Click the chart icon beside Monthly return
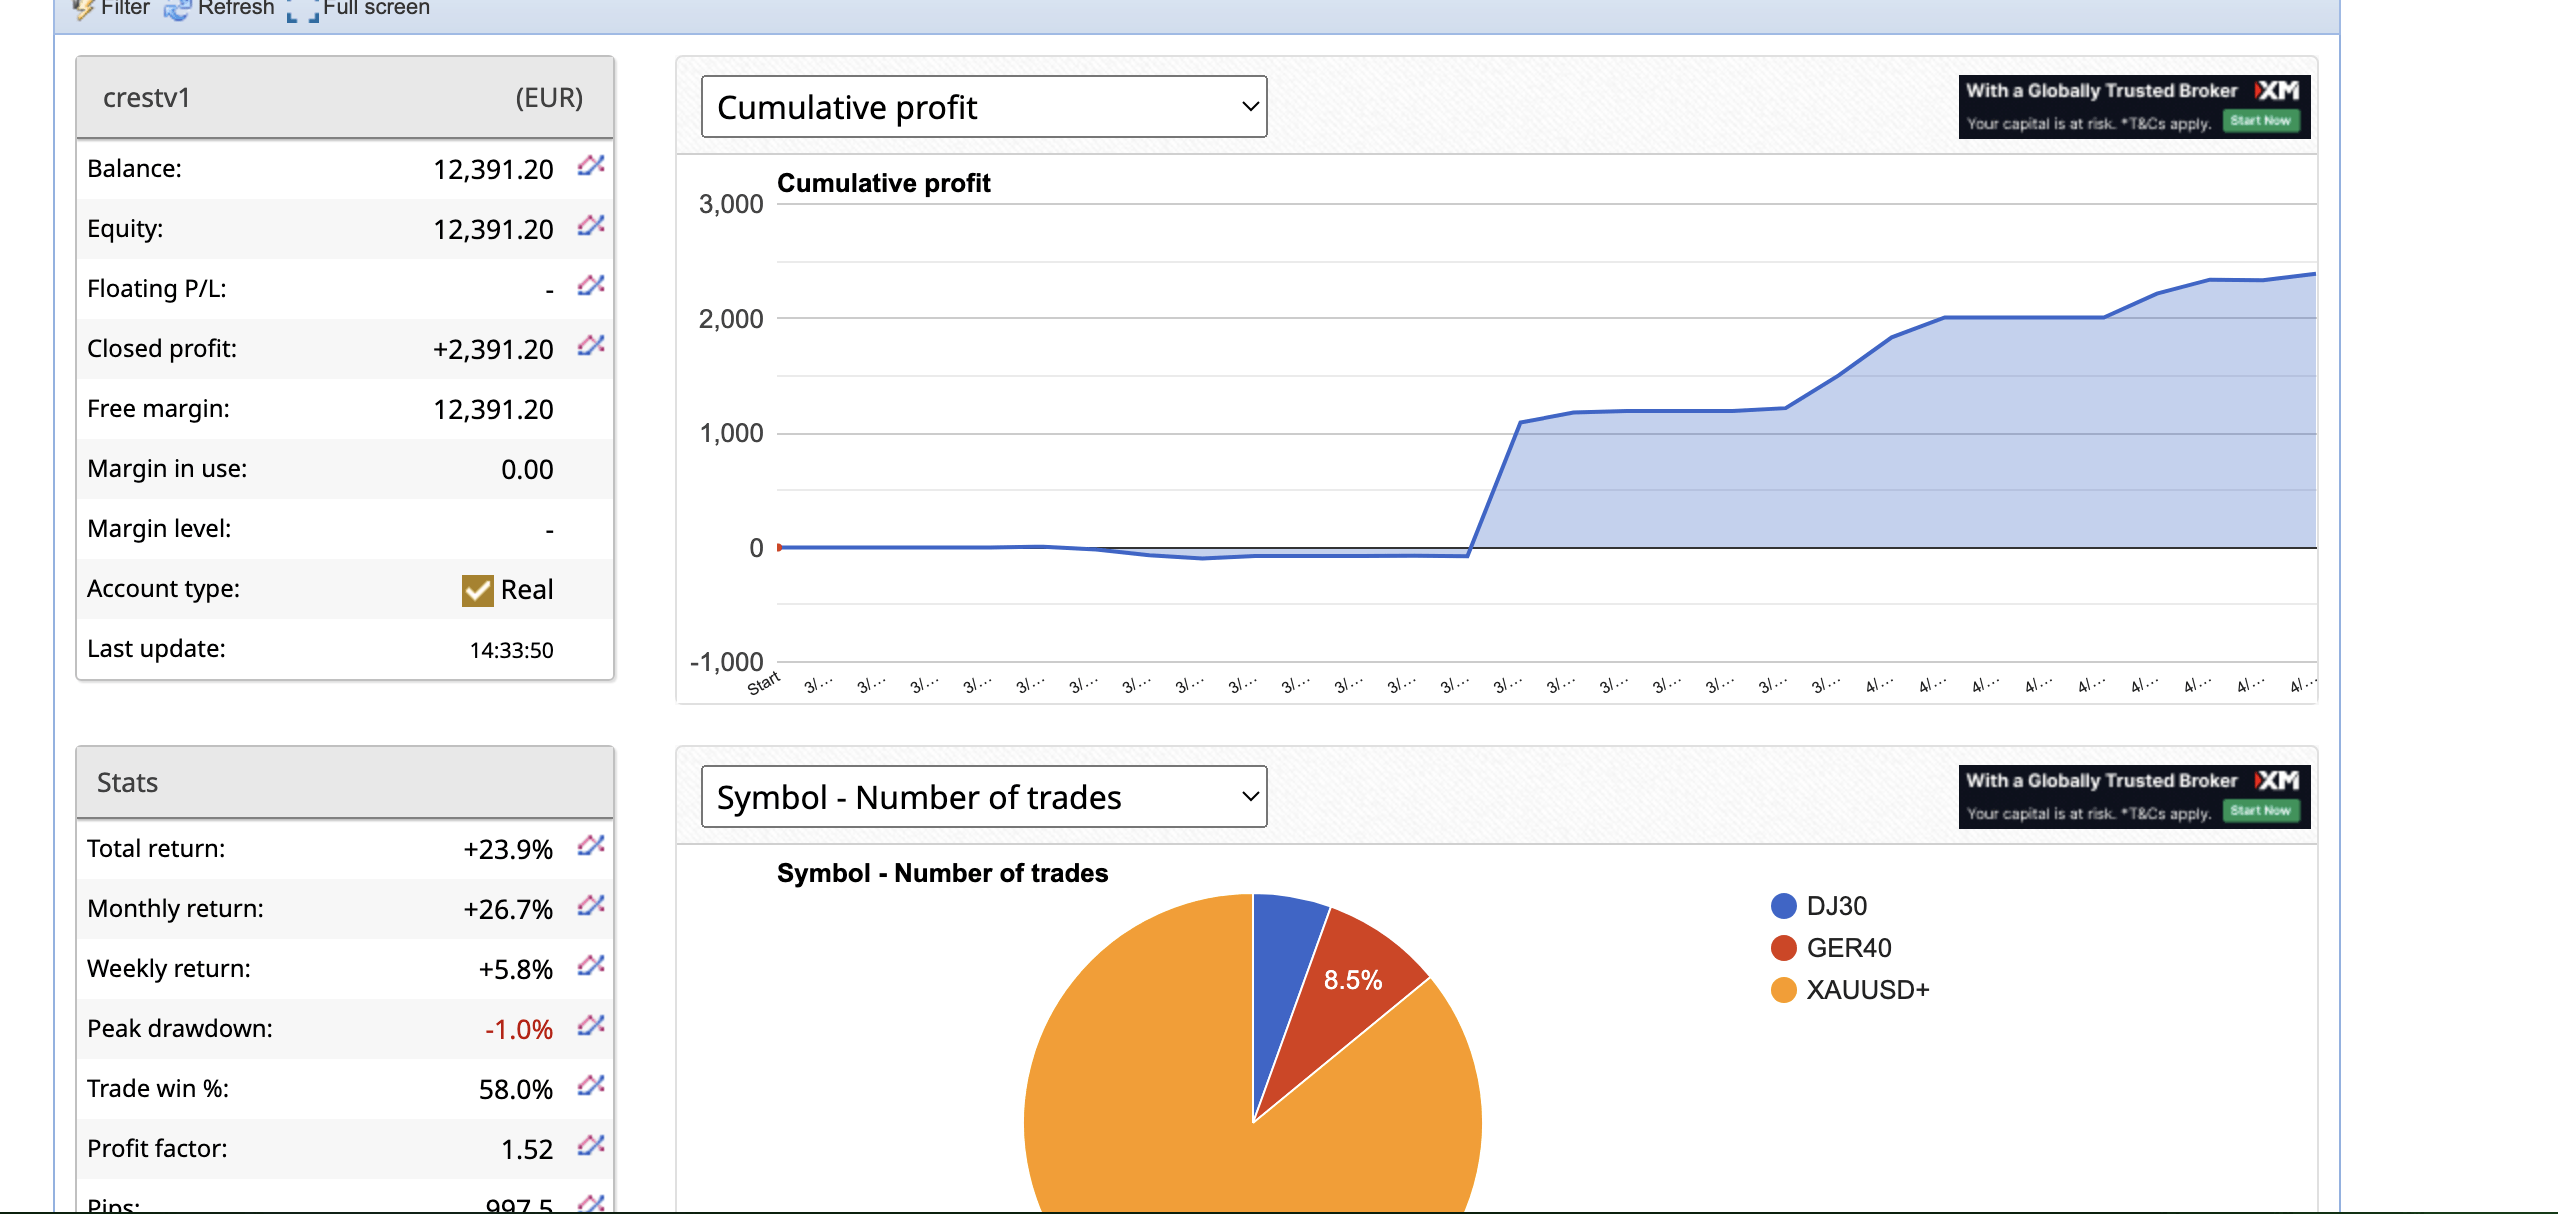 591,906
